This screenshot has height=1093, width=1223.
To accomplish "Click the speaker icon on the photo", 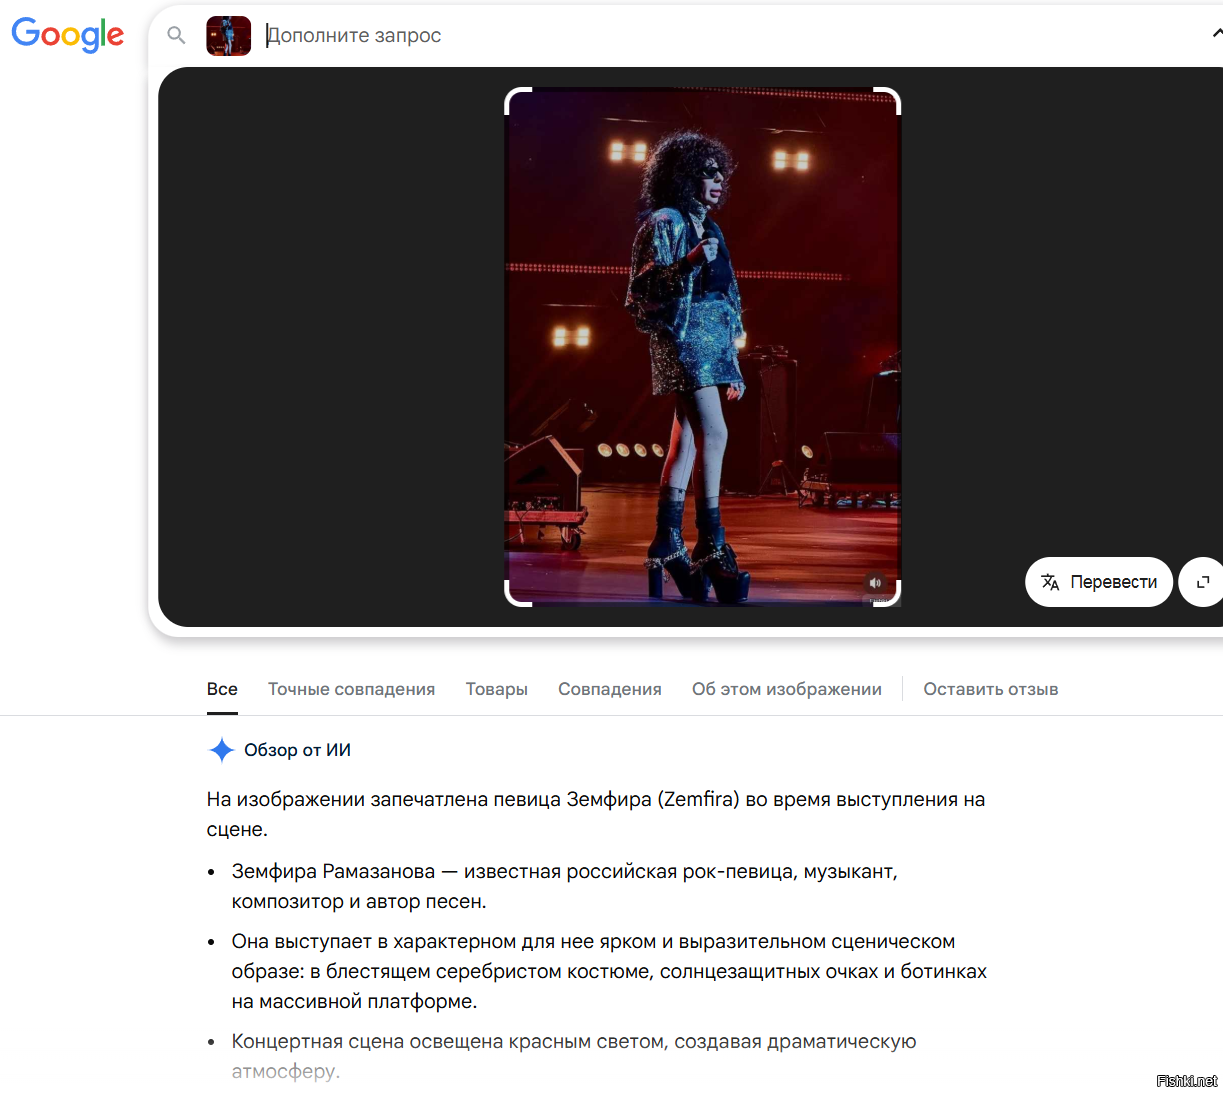I will click(875, 583).
